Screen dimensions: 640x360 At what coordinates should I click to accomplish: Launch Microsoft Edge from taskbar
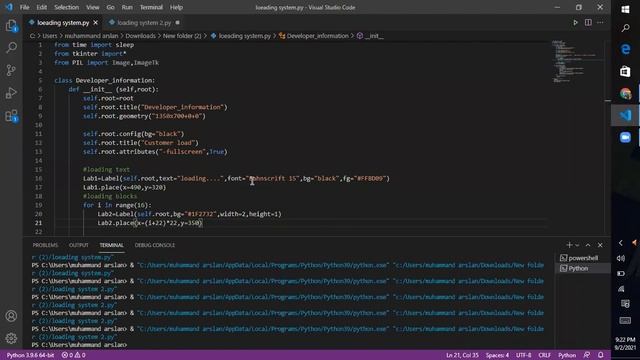tap(625, 49)
